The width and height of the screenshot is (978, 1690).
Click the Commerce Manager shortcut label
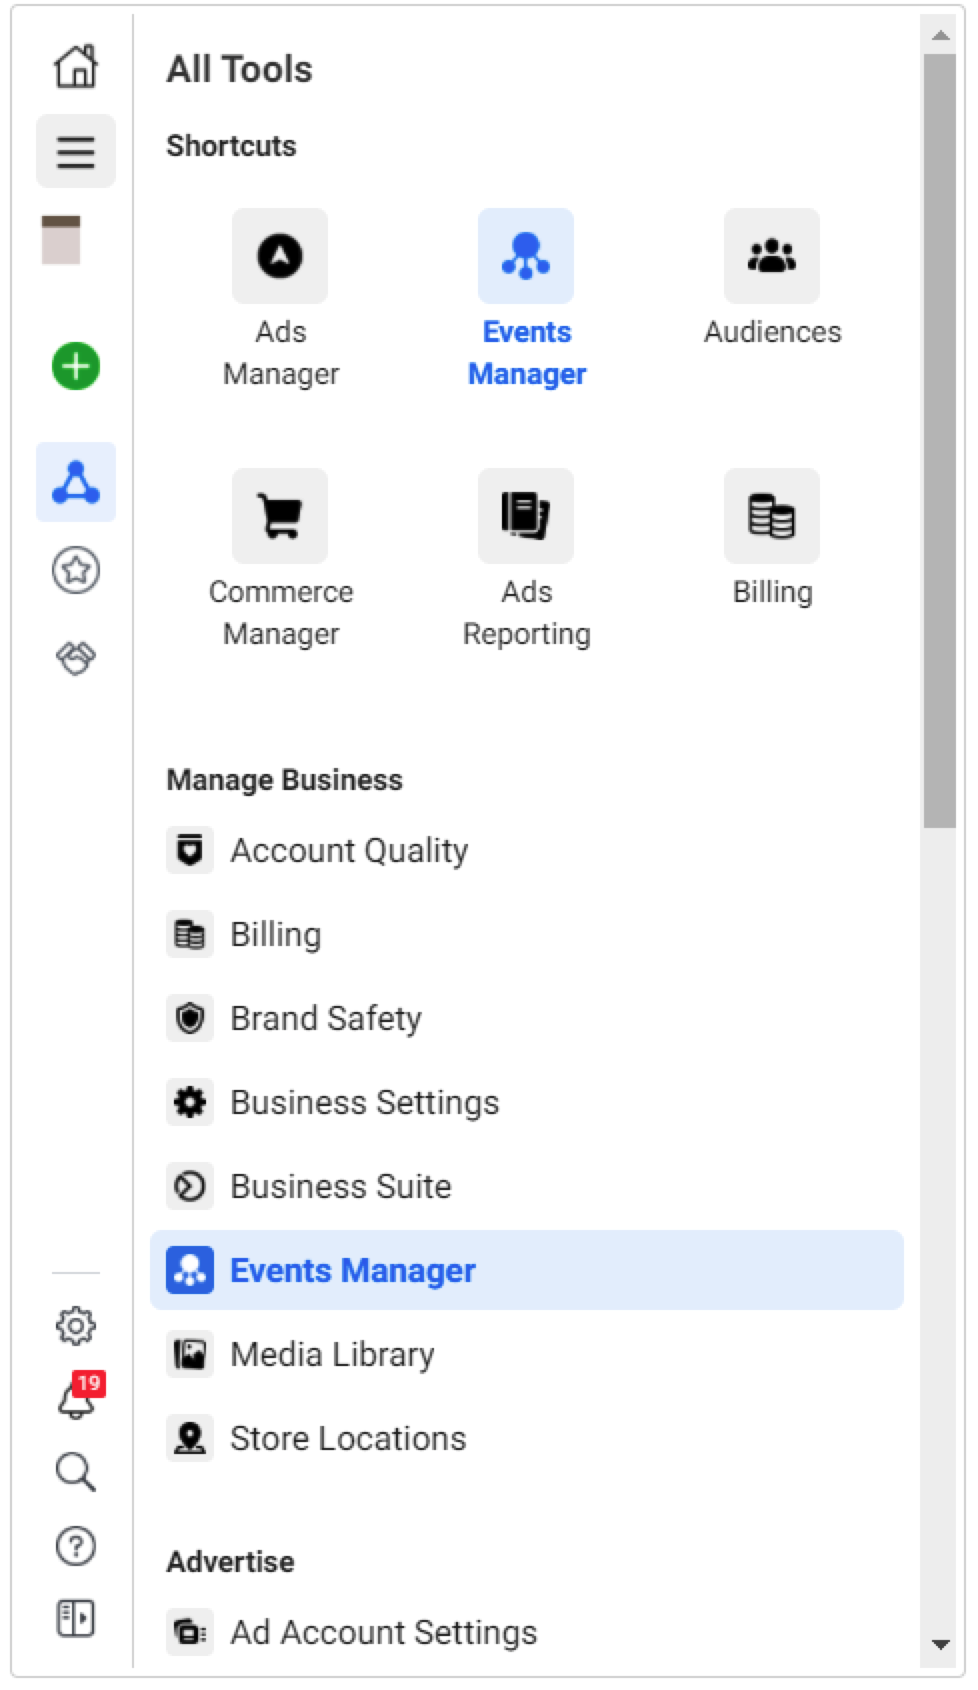281,613
